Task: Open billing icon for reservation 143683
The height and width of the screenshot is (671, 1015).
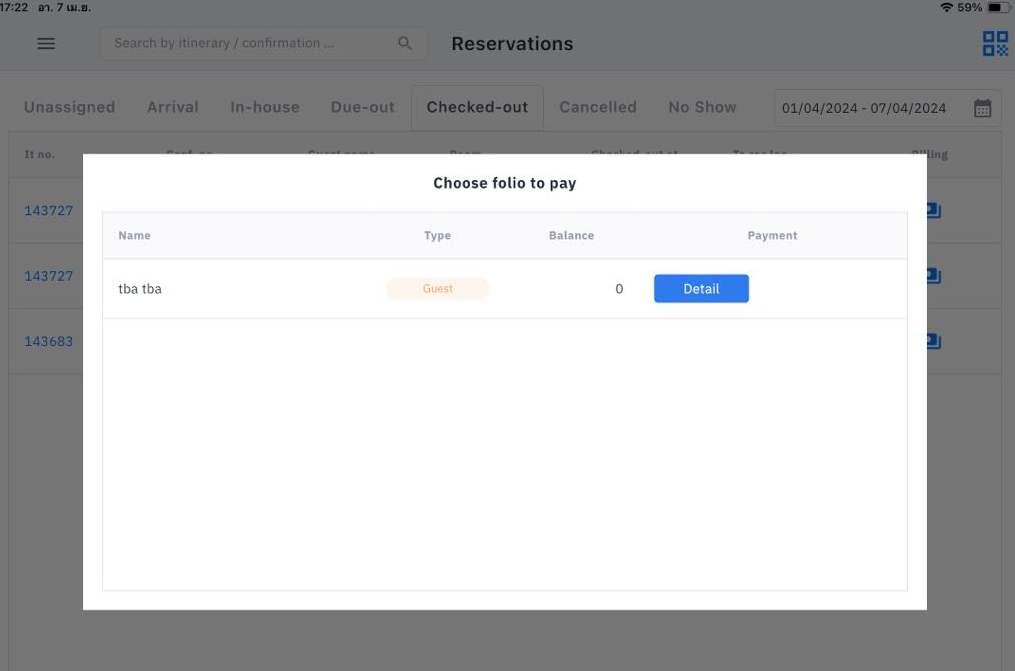Action: coord(933,341)
